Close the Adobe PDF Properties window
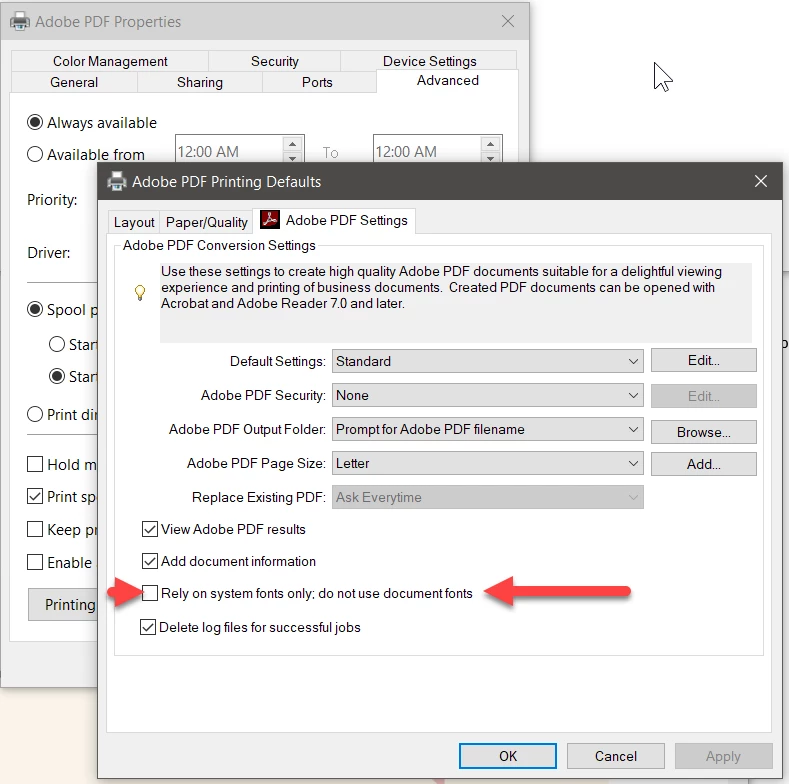The height and width of the screenshot is (784, 789). coord(508,21)
